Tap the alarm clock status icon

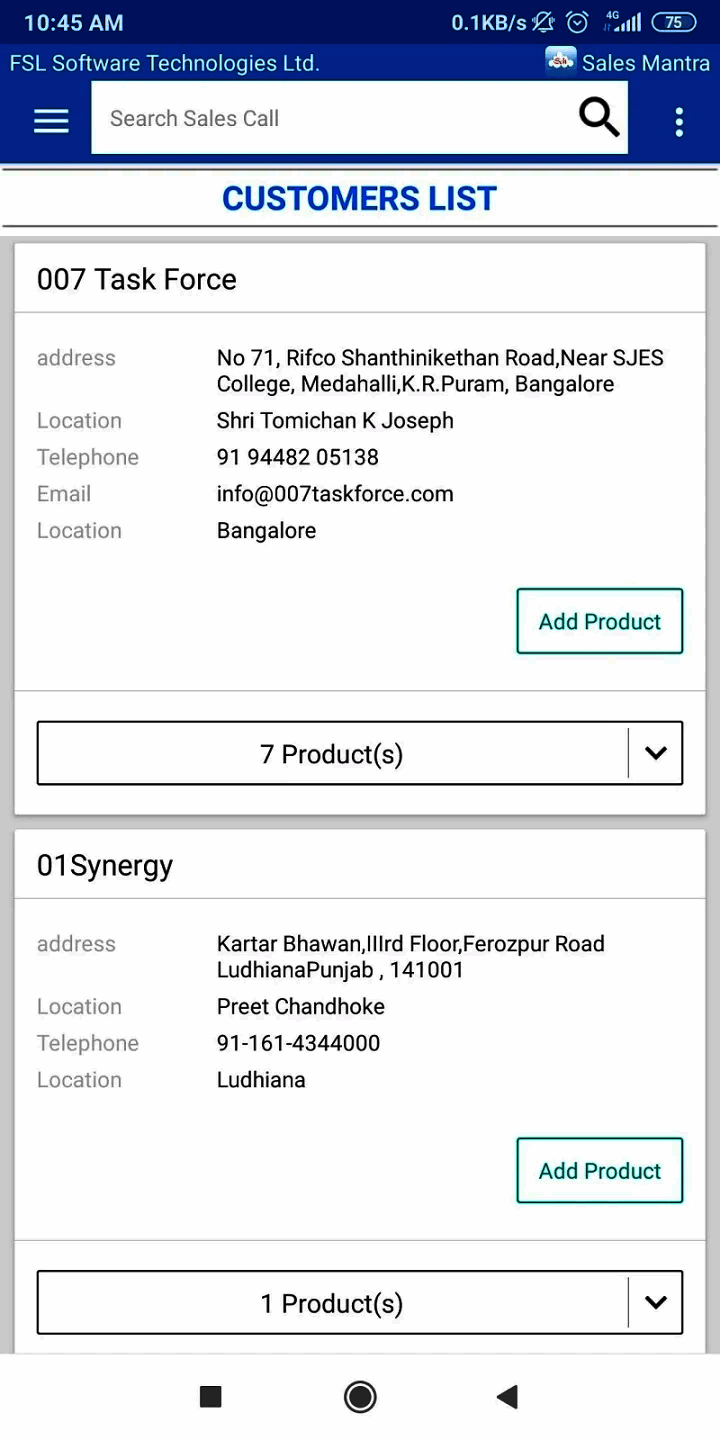[x=578, y=22]
